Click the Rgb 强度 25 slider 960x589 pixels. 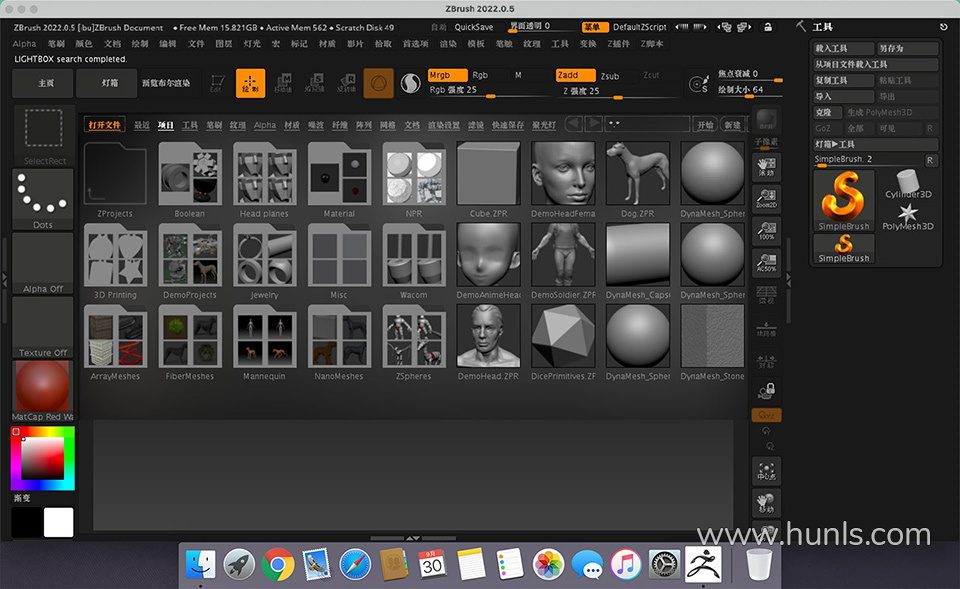[x=488, y=91]
